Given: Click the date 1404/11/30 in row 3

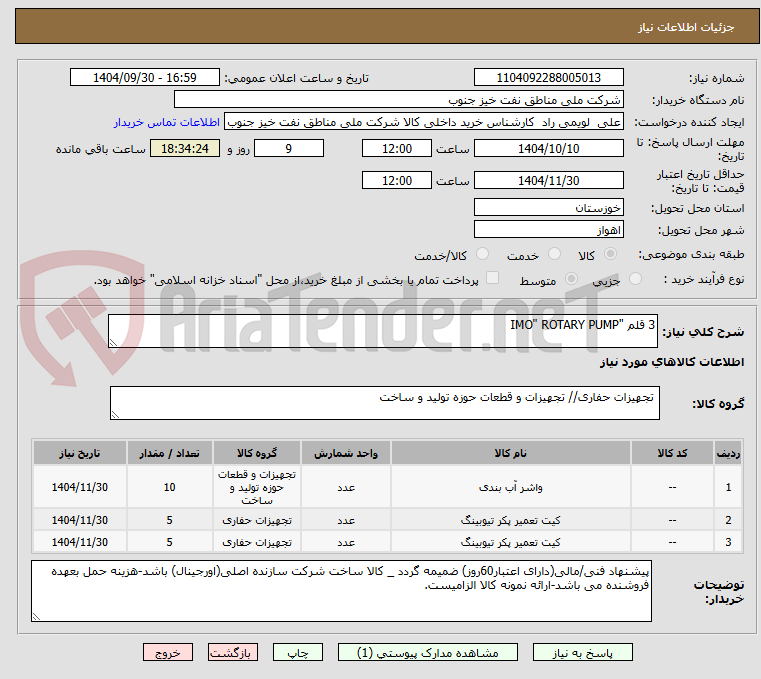Looking at the screenshot, I should click(80, 542).
